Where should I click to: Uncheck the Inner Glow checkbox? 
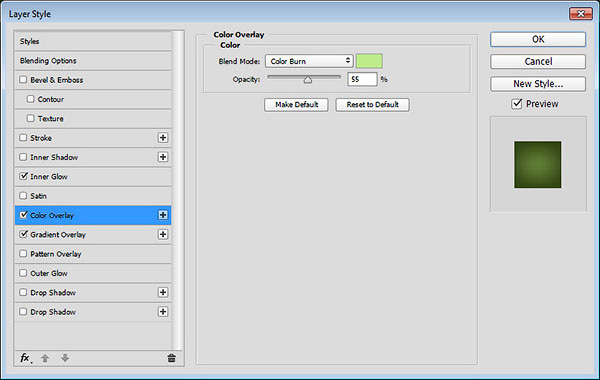coord(23,176)
